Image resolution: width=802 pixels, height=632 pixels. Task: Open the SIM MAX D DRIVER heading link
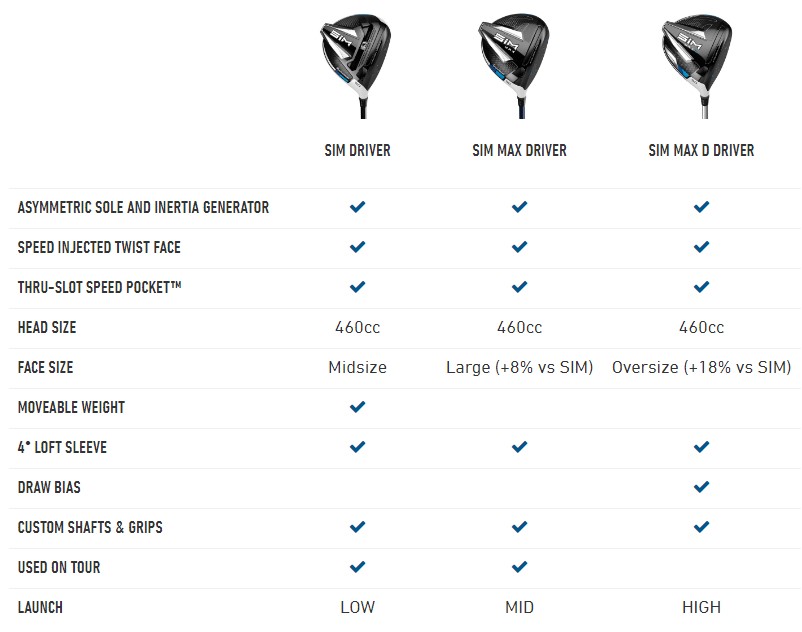[x=701, y=150]
